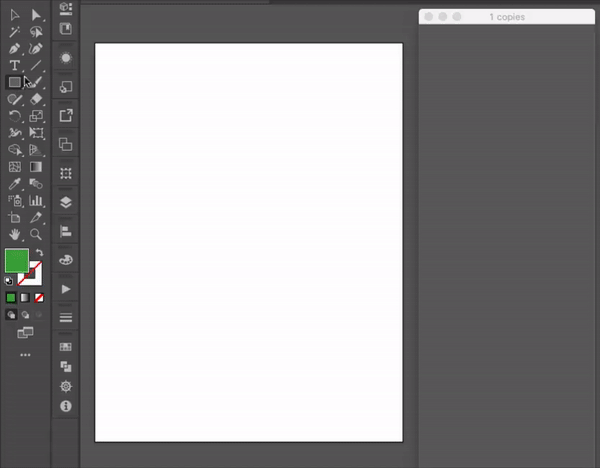The height and width of the screenshot is (468, 600).
Task: Select the Rectangle tool
Action: [x=15, y=82]
